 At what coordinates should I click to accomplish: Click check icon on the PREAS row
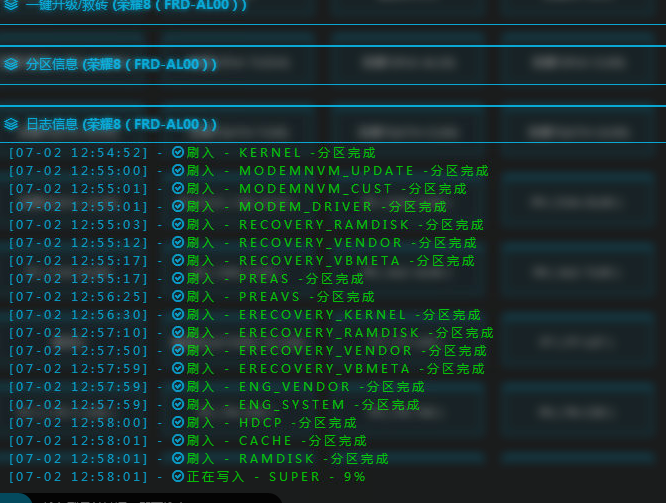(178, 278)
